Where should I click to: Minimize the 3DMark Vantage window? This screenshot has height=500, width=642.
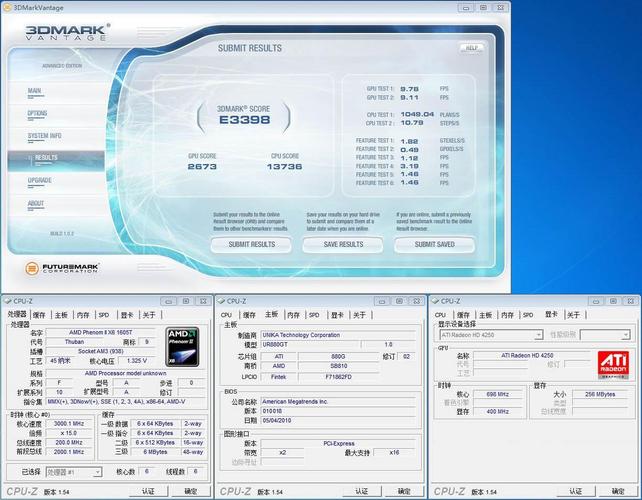point(466,7)
